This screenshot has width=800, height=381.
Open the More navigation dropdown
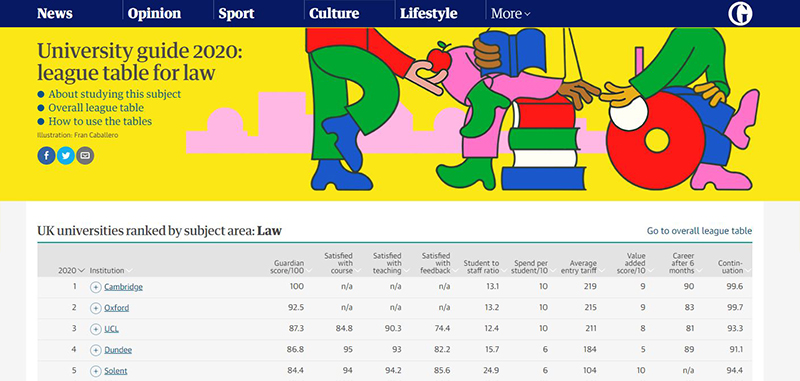tap(511, 14)
